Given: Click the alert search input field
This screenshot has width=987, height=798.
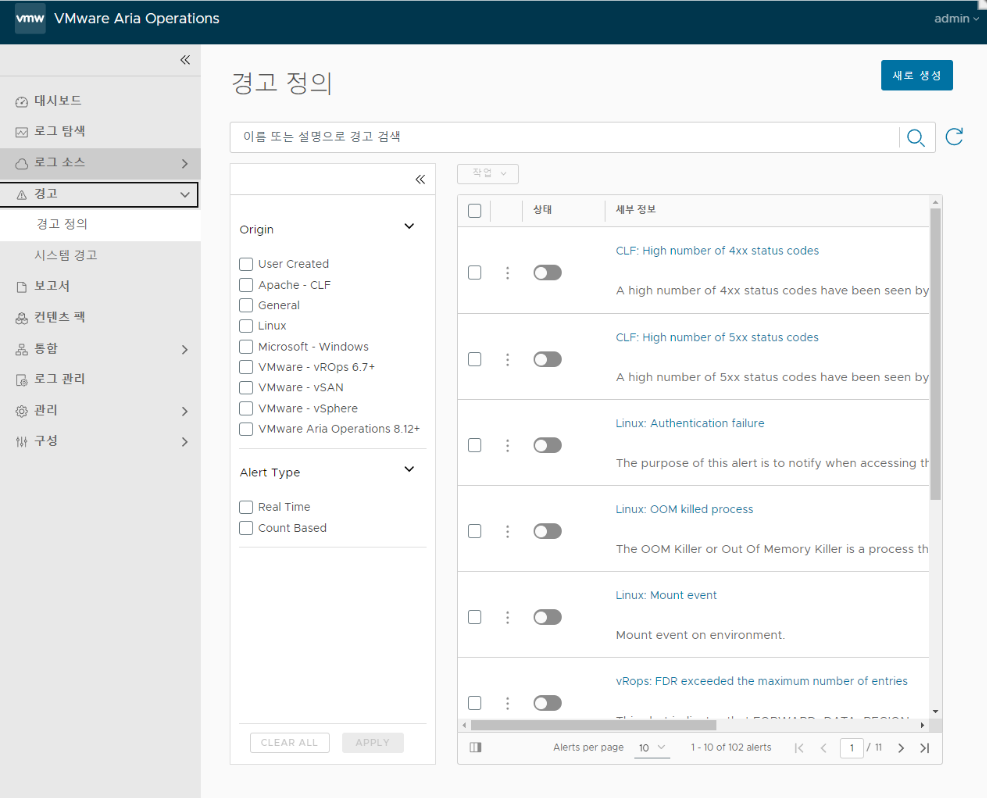Looking at the screenshot, I should pos(565,137).
